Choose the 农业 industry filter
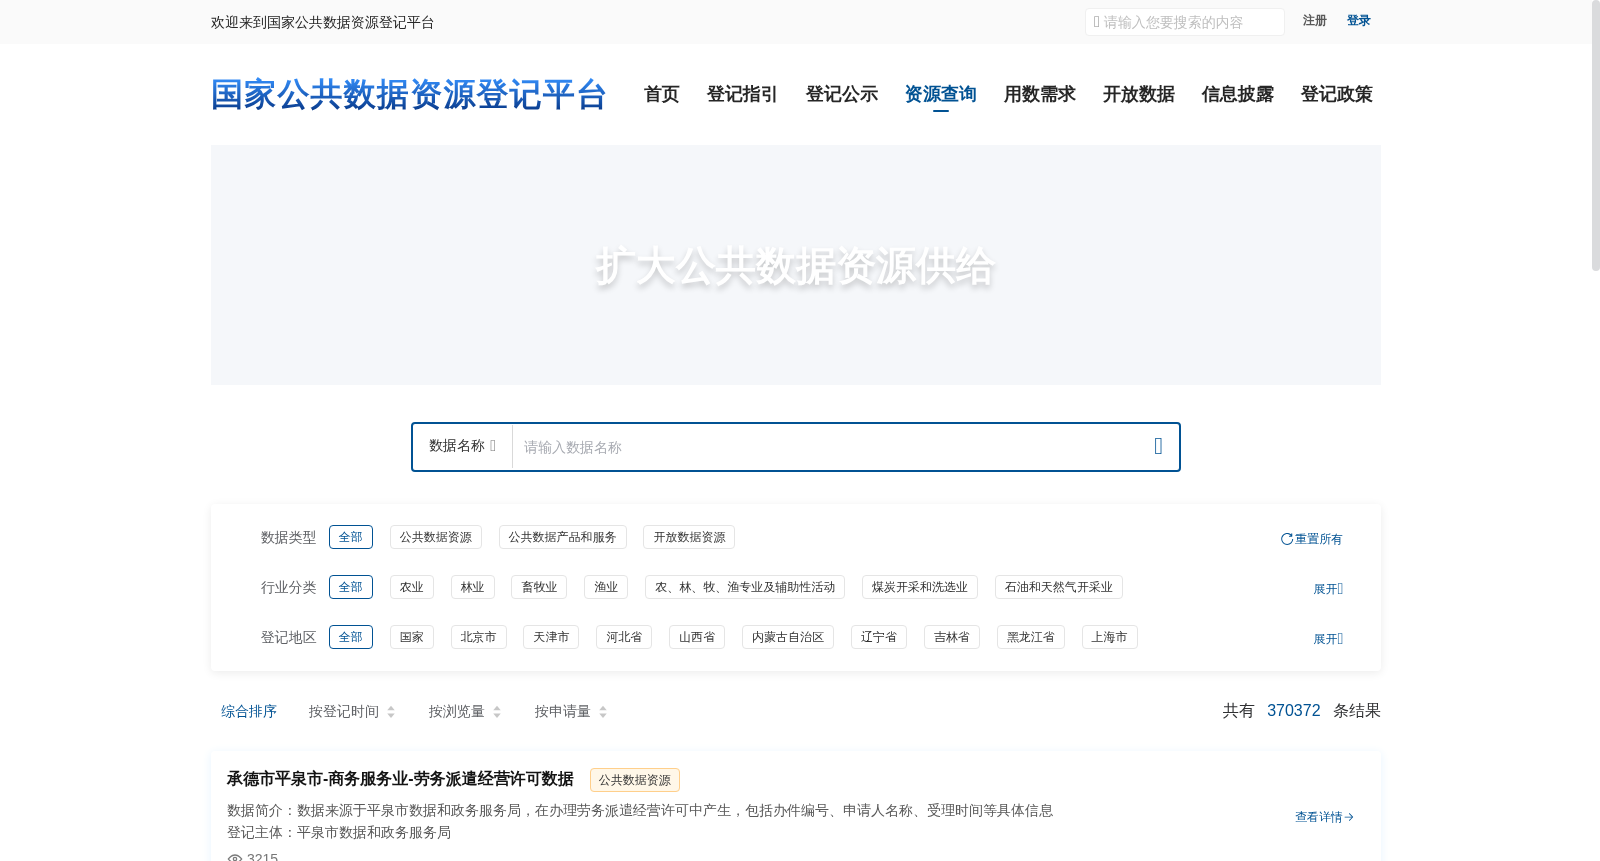 pos(412,587)
